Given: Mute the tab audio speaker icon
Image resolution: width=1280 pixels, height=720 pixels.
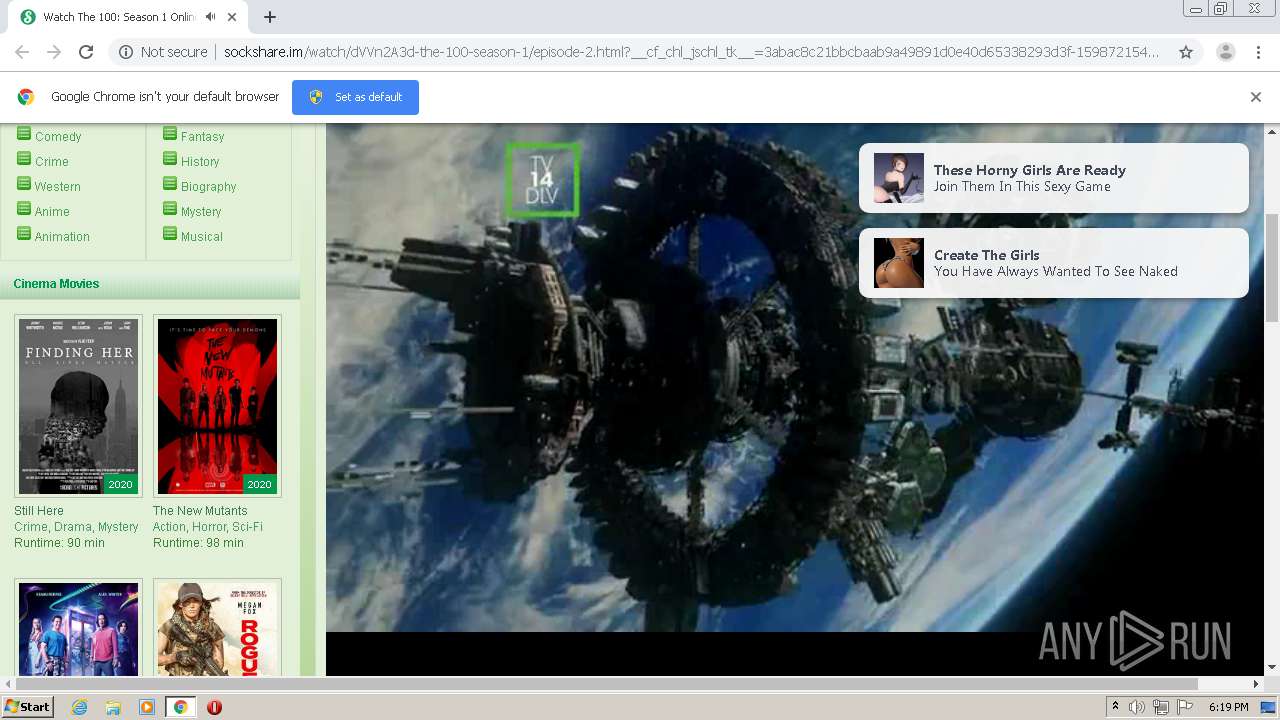Looking at the screenshot, I should coord(210,17).
